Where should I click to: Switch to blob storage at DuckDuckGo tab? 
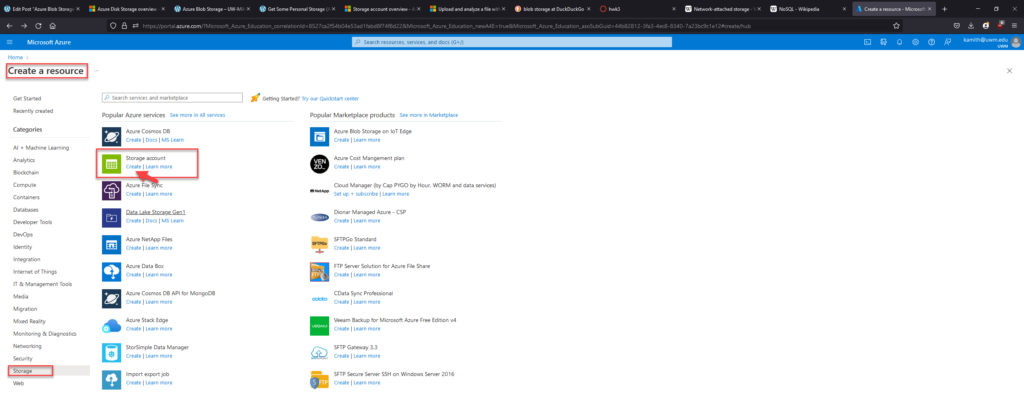click(550, 9)
